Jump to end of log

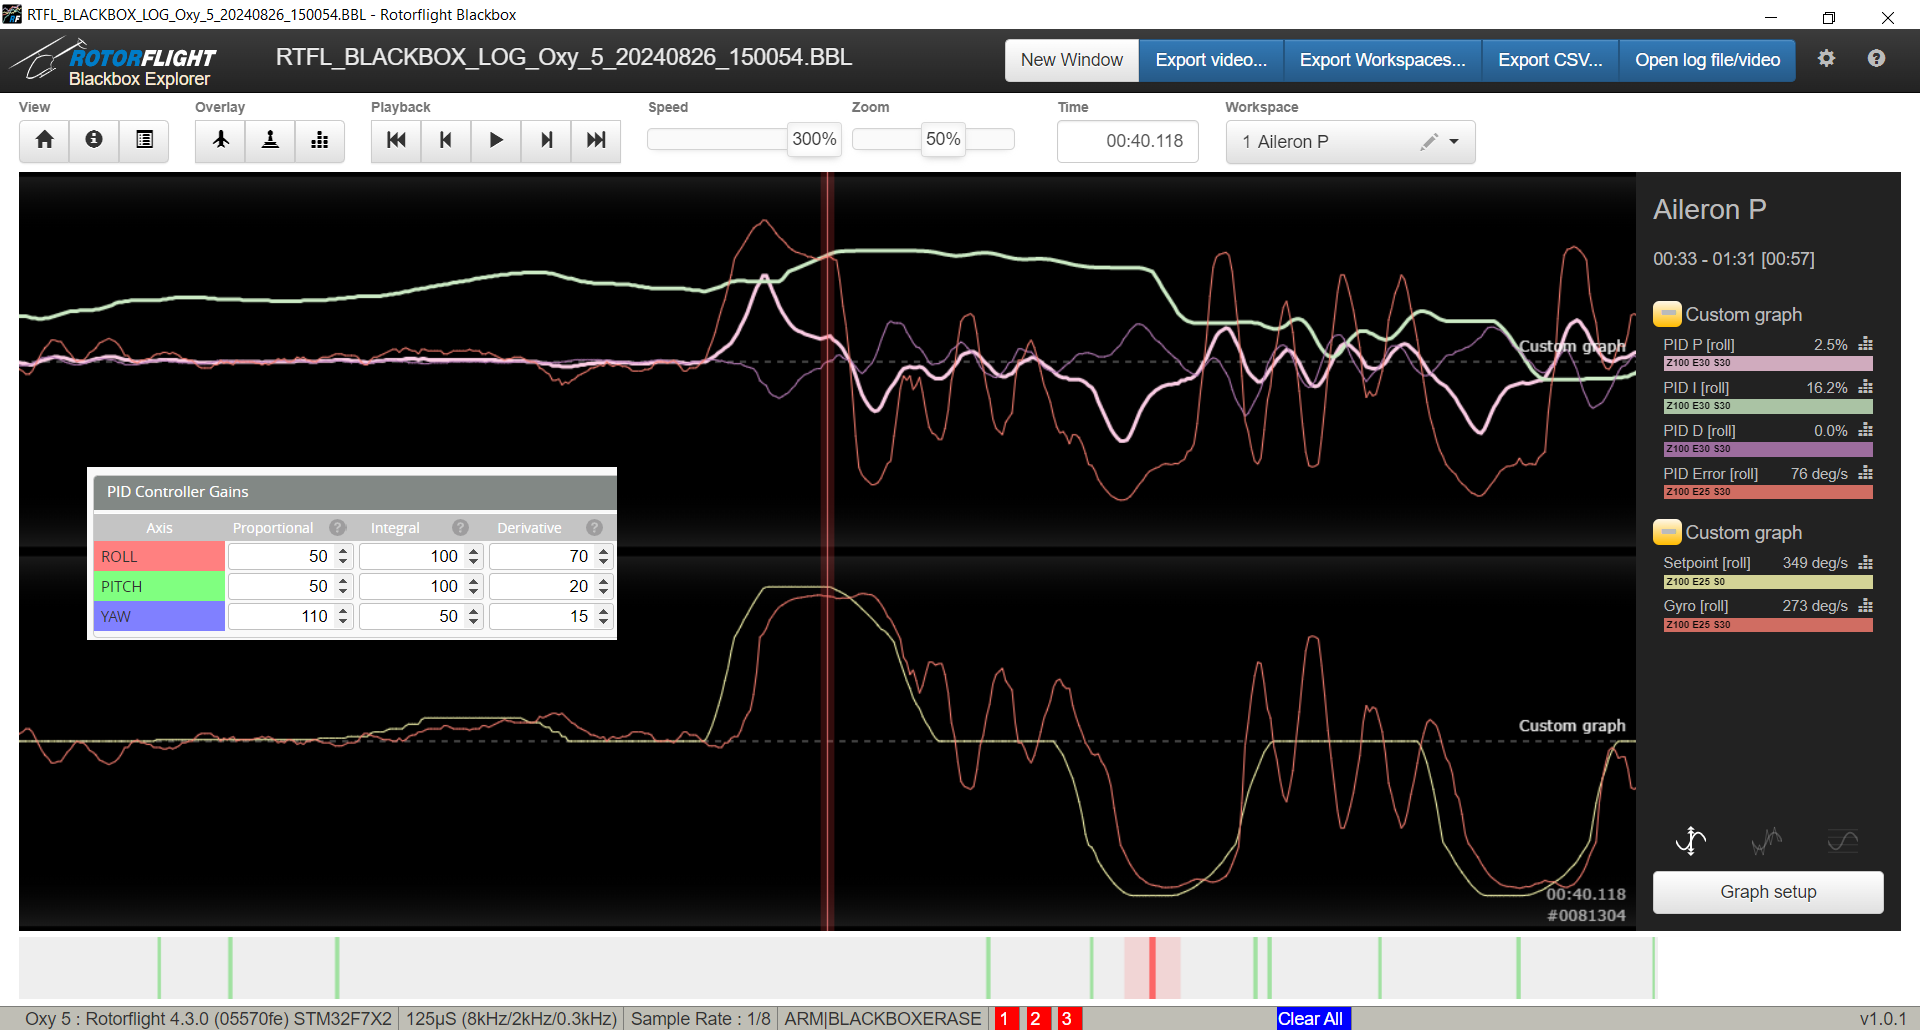596,140
